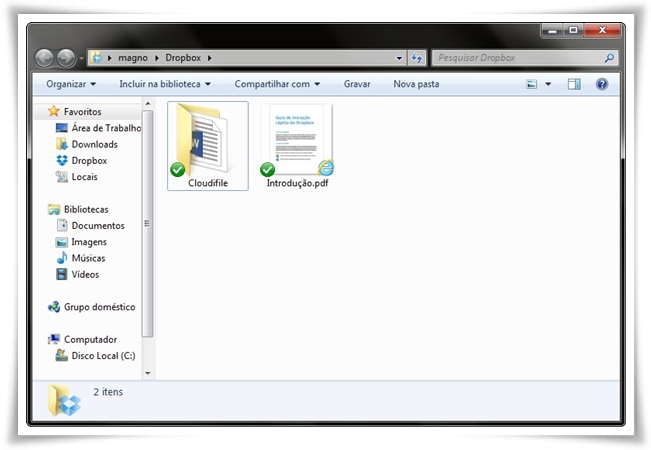Select Grupo doméstico in the sidebar
Viewport: 651px width, 450px height.
click(x=100, y=307)
